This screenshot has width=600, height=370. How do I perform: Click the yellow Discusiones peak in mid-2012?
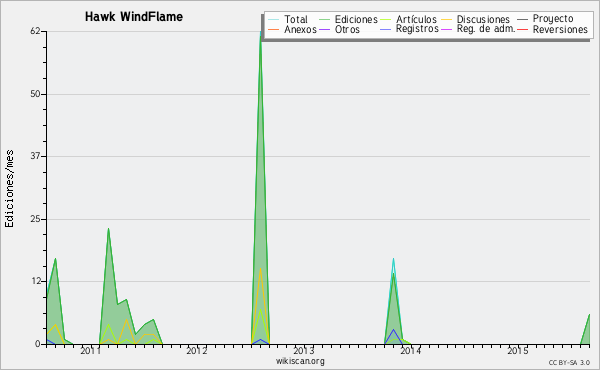(x=261, y=269)
